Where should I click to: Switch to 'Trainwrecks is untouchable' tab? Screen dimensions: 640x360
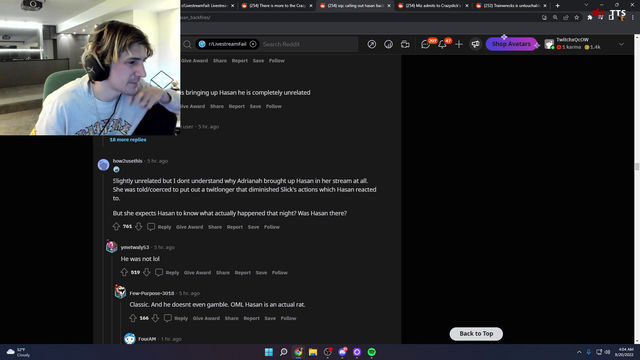tap(511, 6)
